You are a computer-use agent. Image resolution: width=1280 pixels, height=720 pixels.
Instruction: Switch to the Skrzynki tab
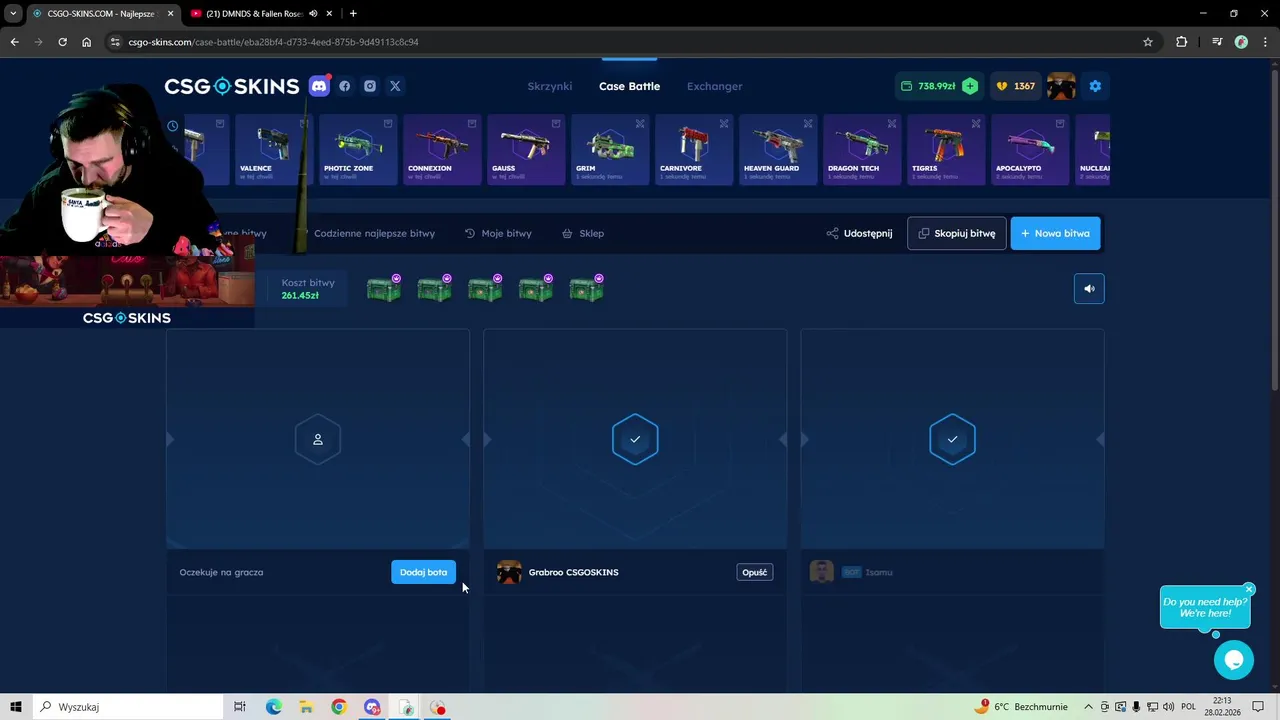click(x=550, y=86)
